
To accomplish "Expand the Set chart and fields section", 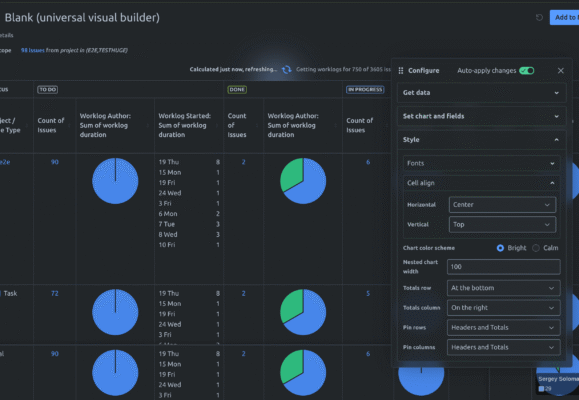I will coord(482,116).
